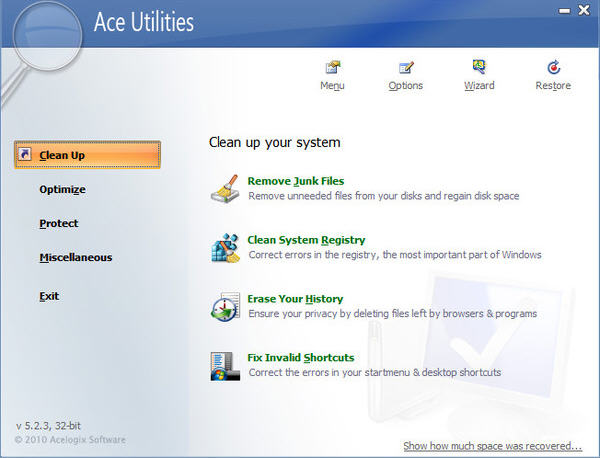Open the Menu toolbar icon
This screenshot has height=458, width=600.
click(333, 67)
